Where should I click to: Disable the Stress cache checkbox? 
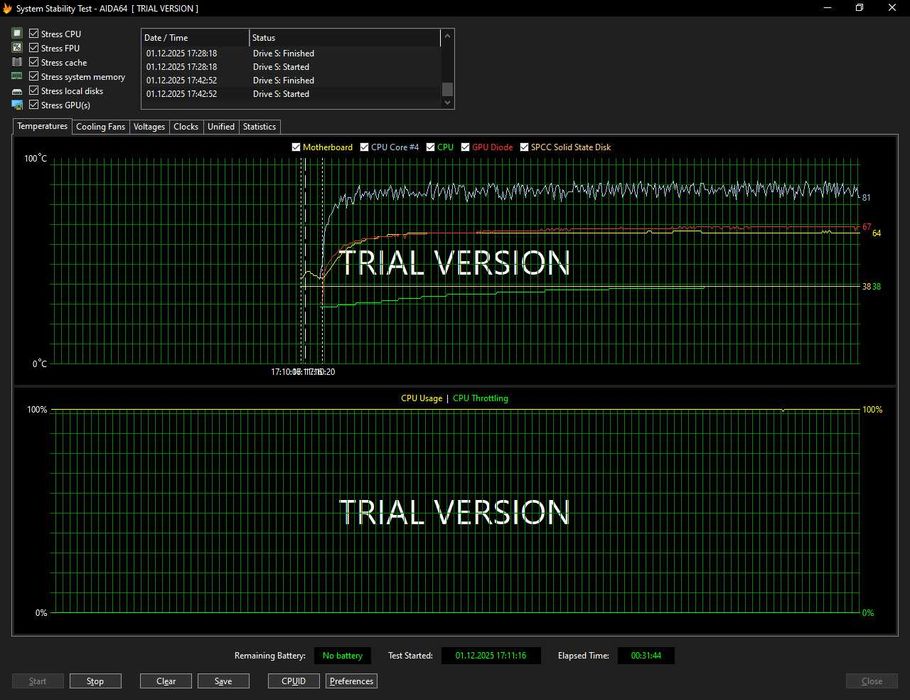tap(34, 62)
